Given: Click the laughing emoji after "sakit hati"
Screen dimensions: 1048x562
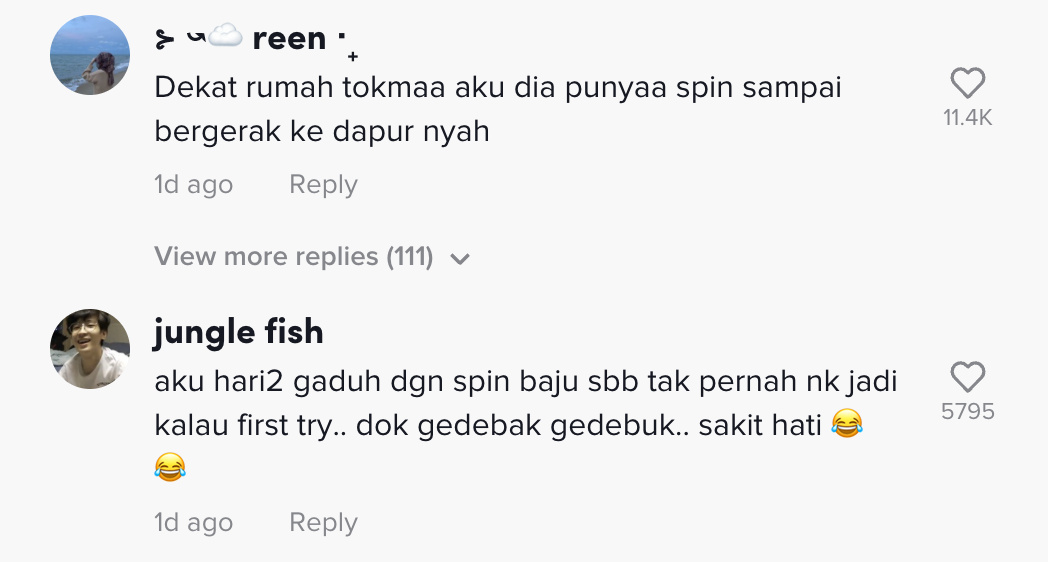Looking at the screenshot, I should click(846, 425).
